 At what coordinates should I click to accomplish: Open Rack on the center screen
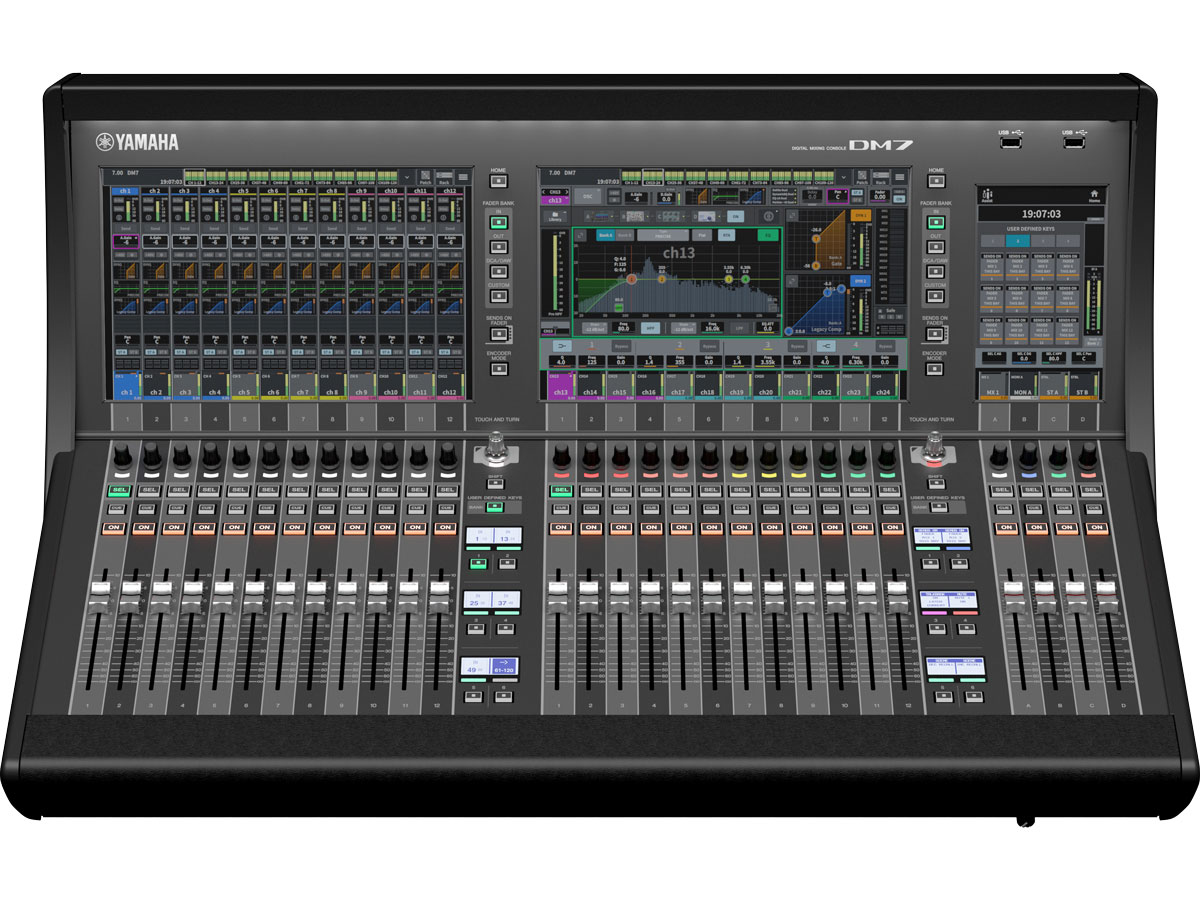click(x=881, y=177)
